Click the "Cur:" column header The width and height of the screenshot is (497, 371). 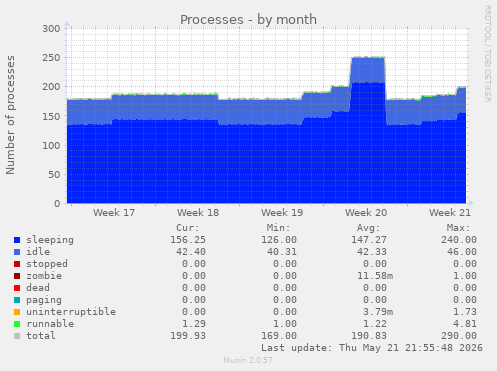[x=188, y=228]
